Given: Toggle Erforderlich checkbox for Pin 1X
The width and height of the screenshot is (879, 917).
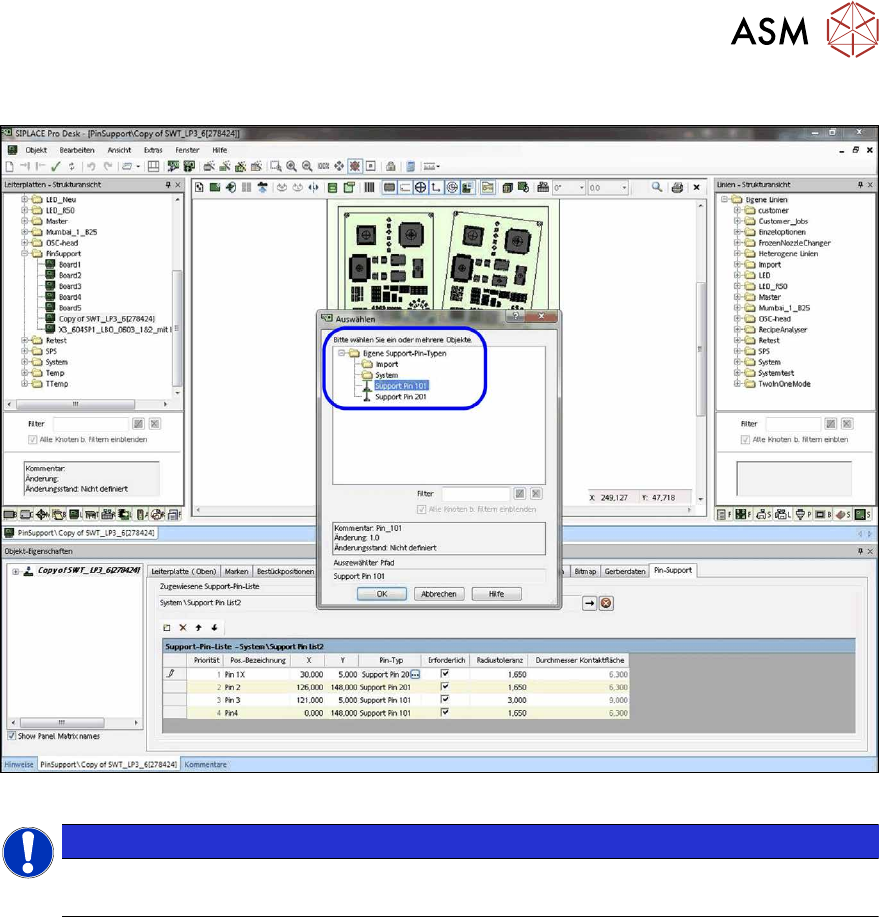Looking at the screenshot, I should click(x=445, y=674).
